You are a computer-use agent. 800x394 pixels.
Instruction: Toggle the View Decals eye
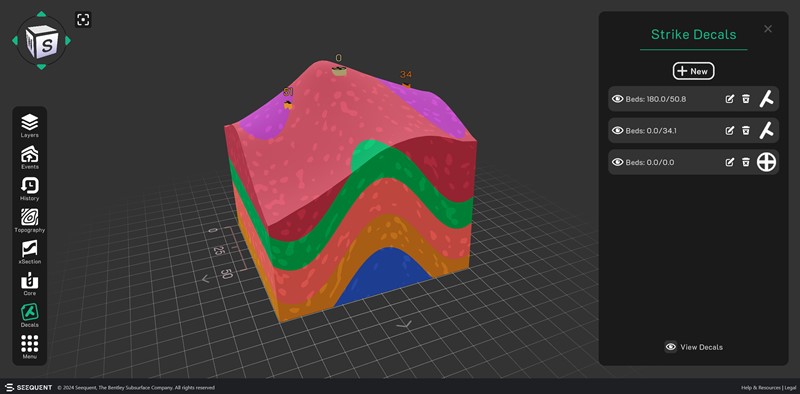click(671, 347)
